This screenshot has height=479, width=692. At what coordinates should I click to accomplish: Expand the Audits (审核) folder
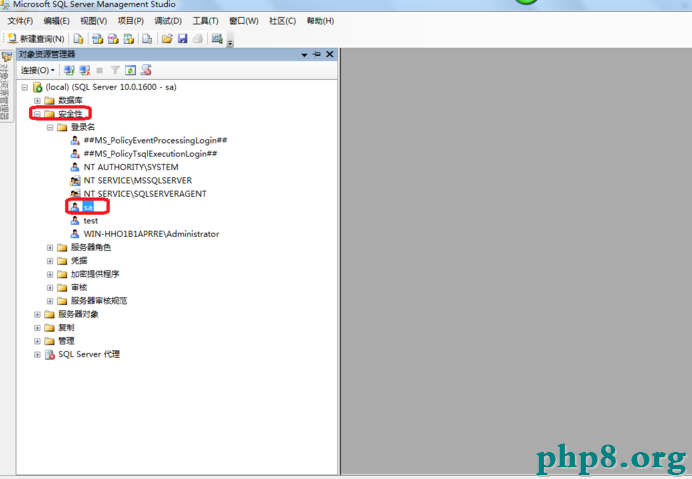pyautogui.click(x=50, y=288)
